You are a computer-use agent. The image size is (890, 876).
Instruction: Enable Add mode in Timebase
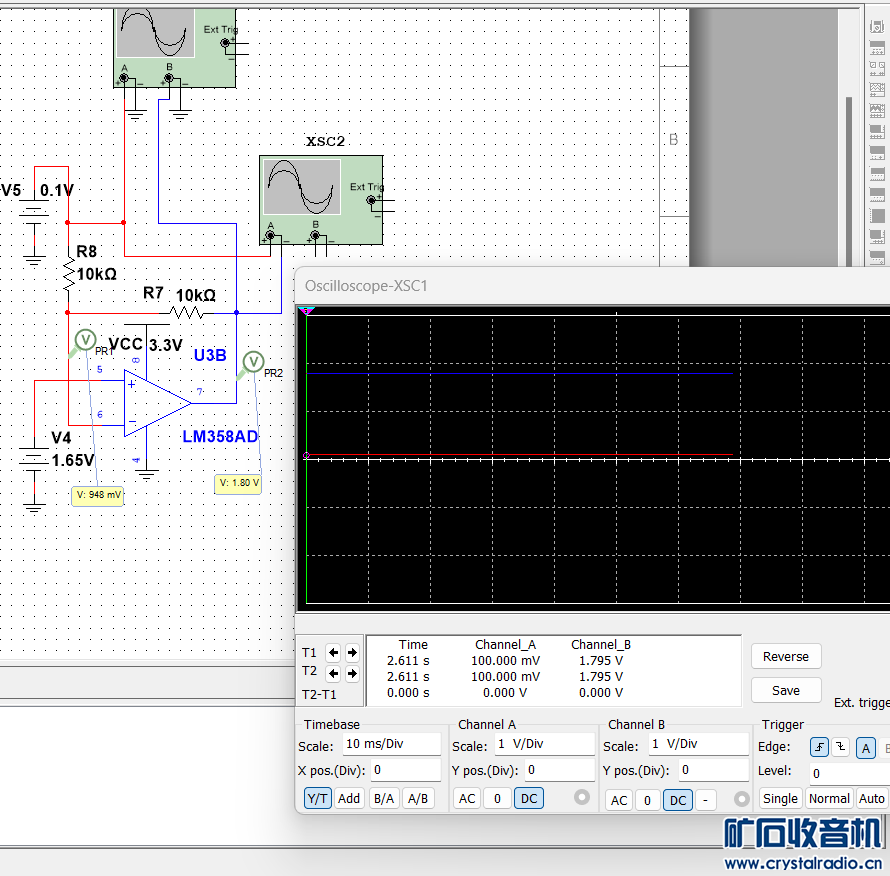349,798
